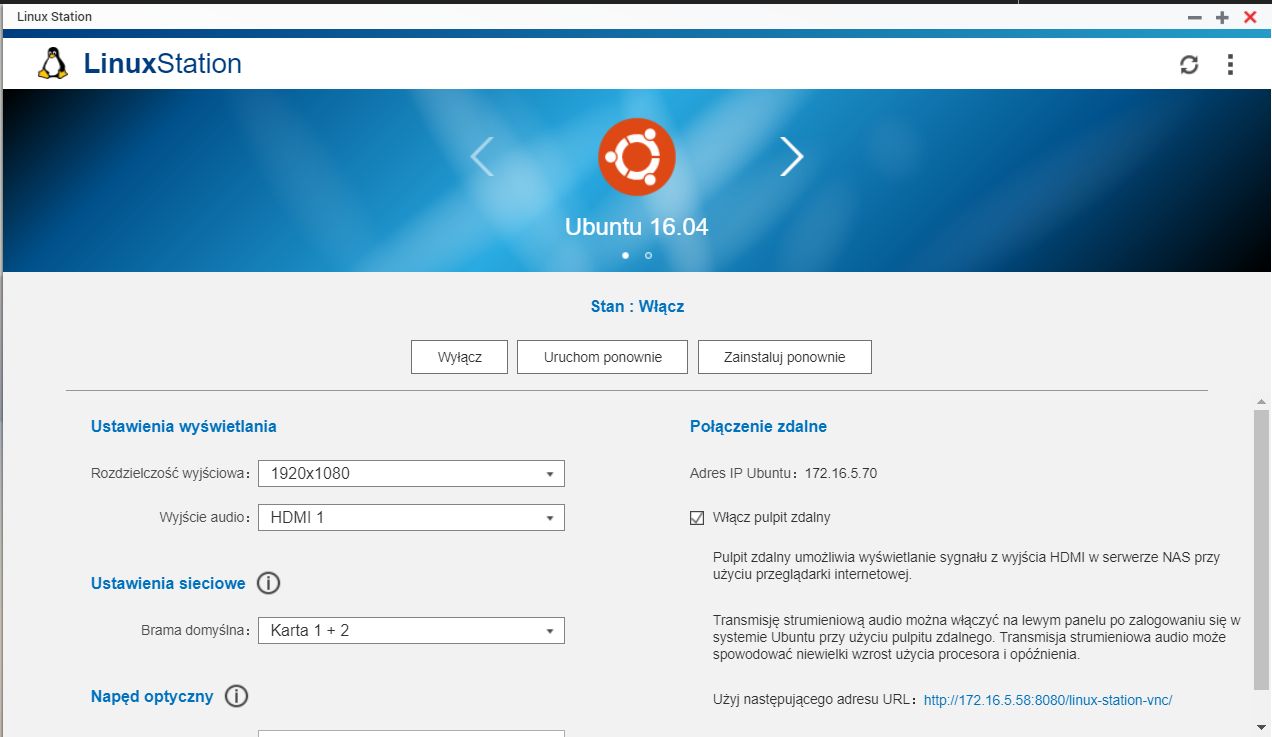The width and height of the screenshot is (1272, 737).
Task: Minimize the Linux Station window
Action: click(x=1194, y=17)
